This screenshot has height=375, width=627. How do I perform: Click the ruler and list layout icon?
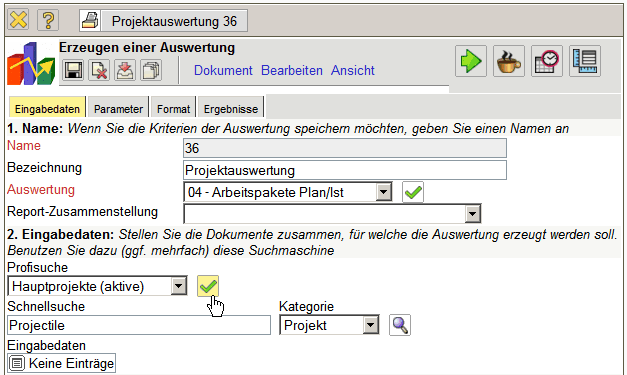click(585, 61)
